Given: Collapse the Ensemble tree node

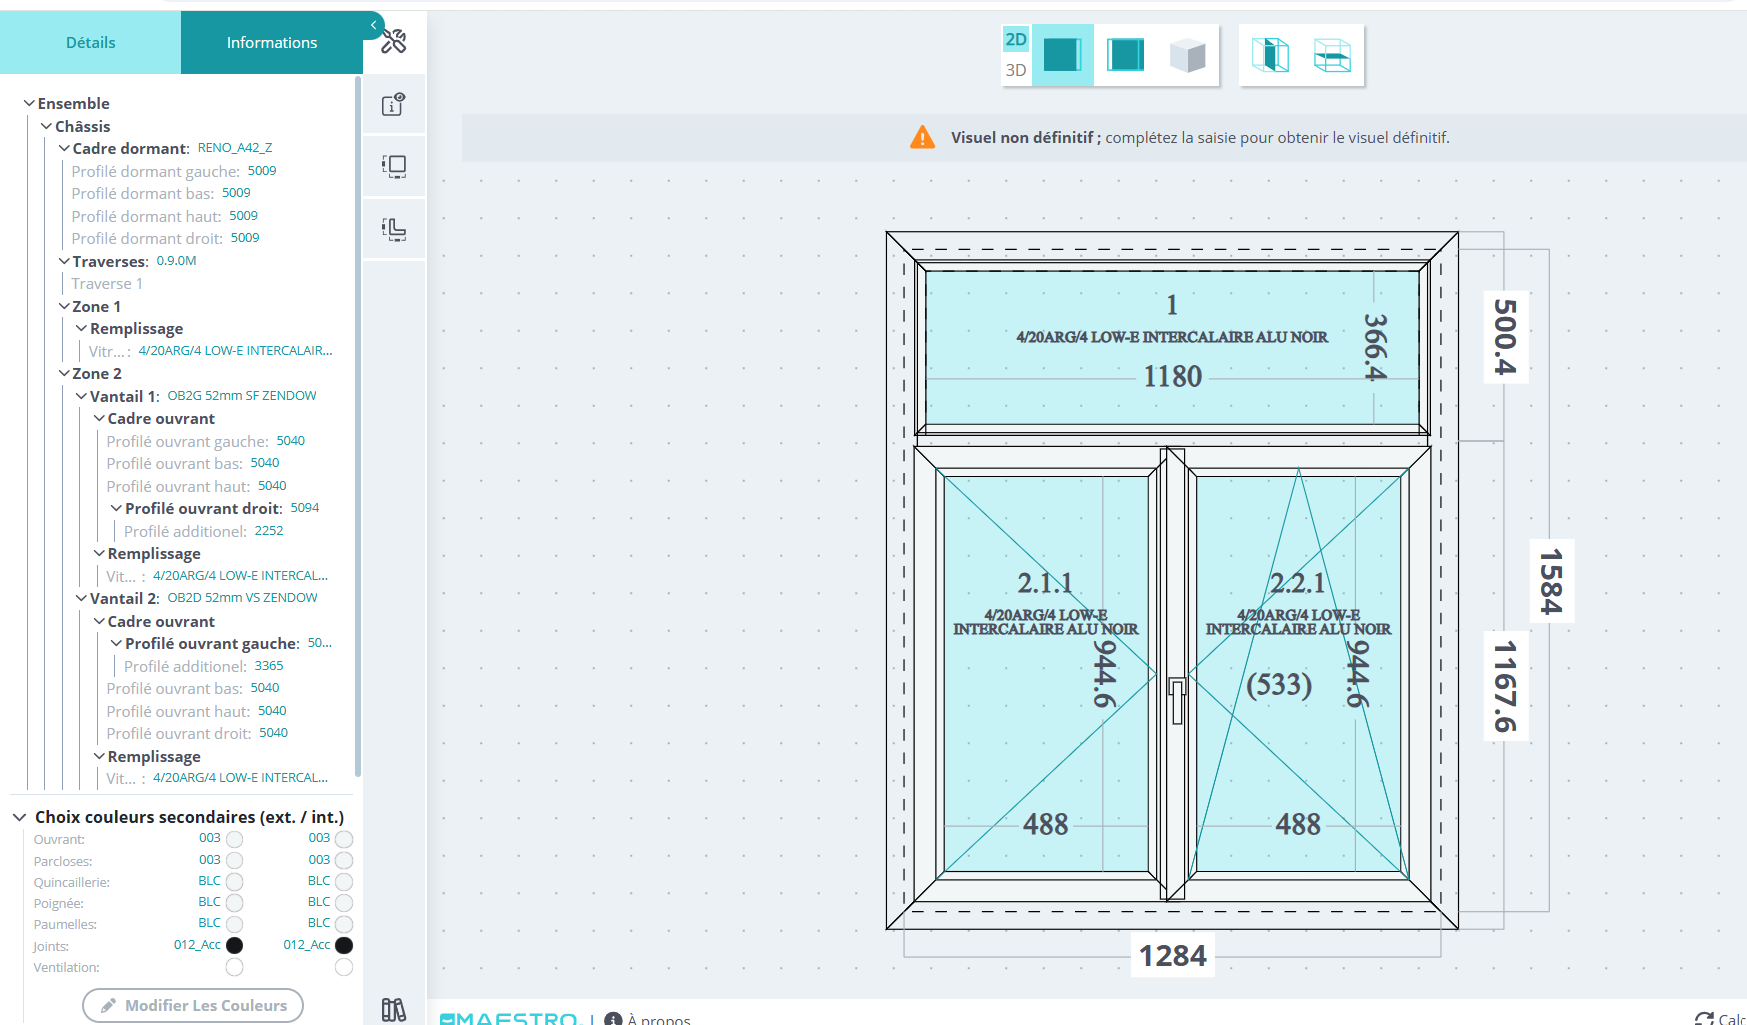Looking at the screenshot, I should click(x=29, y=103).
